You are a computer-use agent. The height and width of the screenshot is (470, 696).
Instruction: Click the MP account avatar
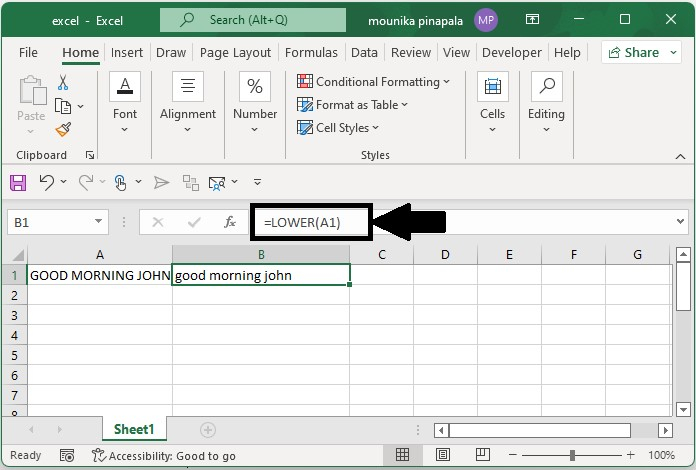click(486, 20)
